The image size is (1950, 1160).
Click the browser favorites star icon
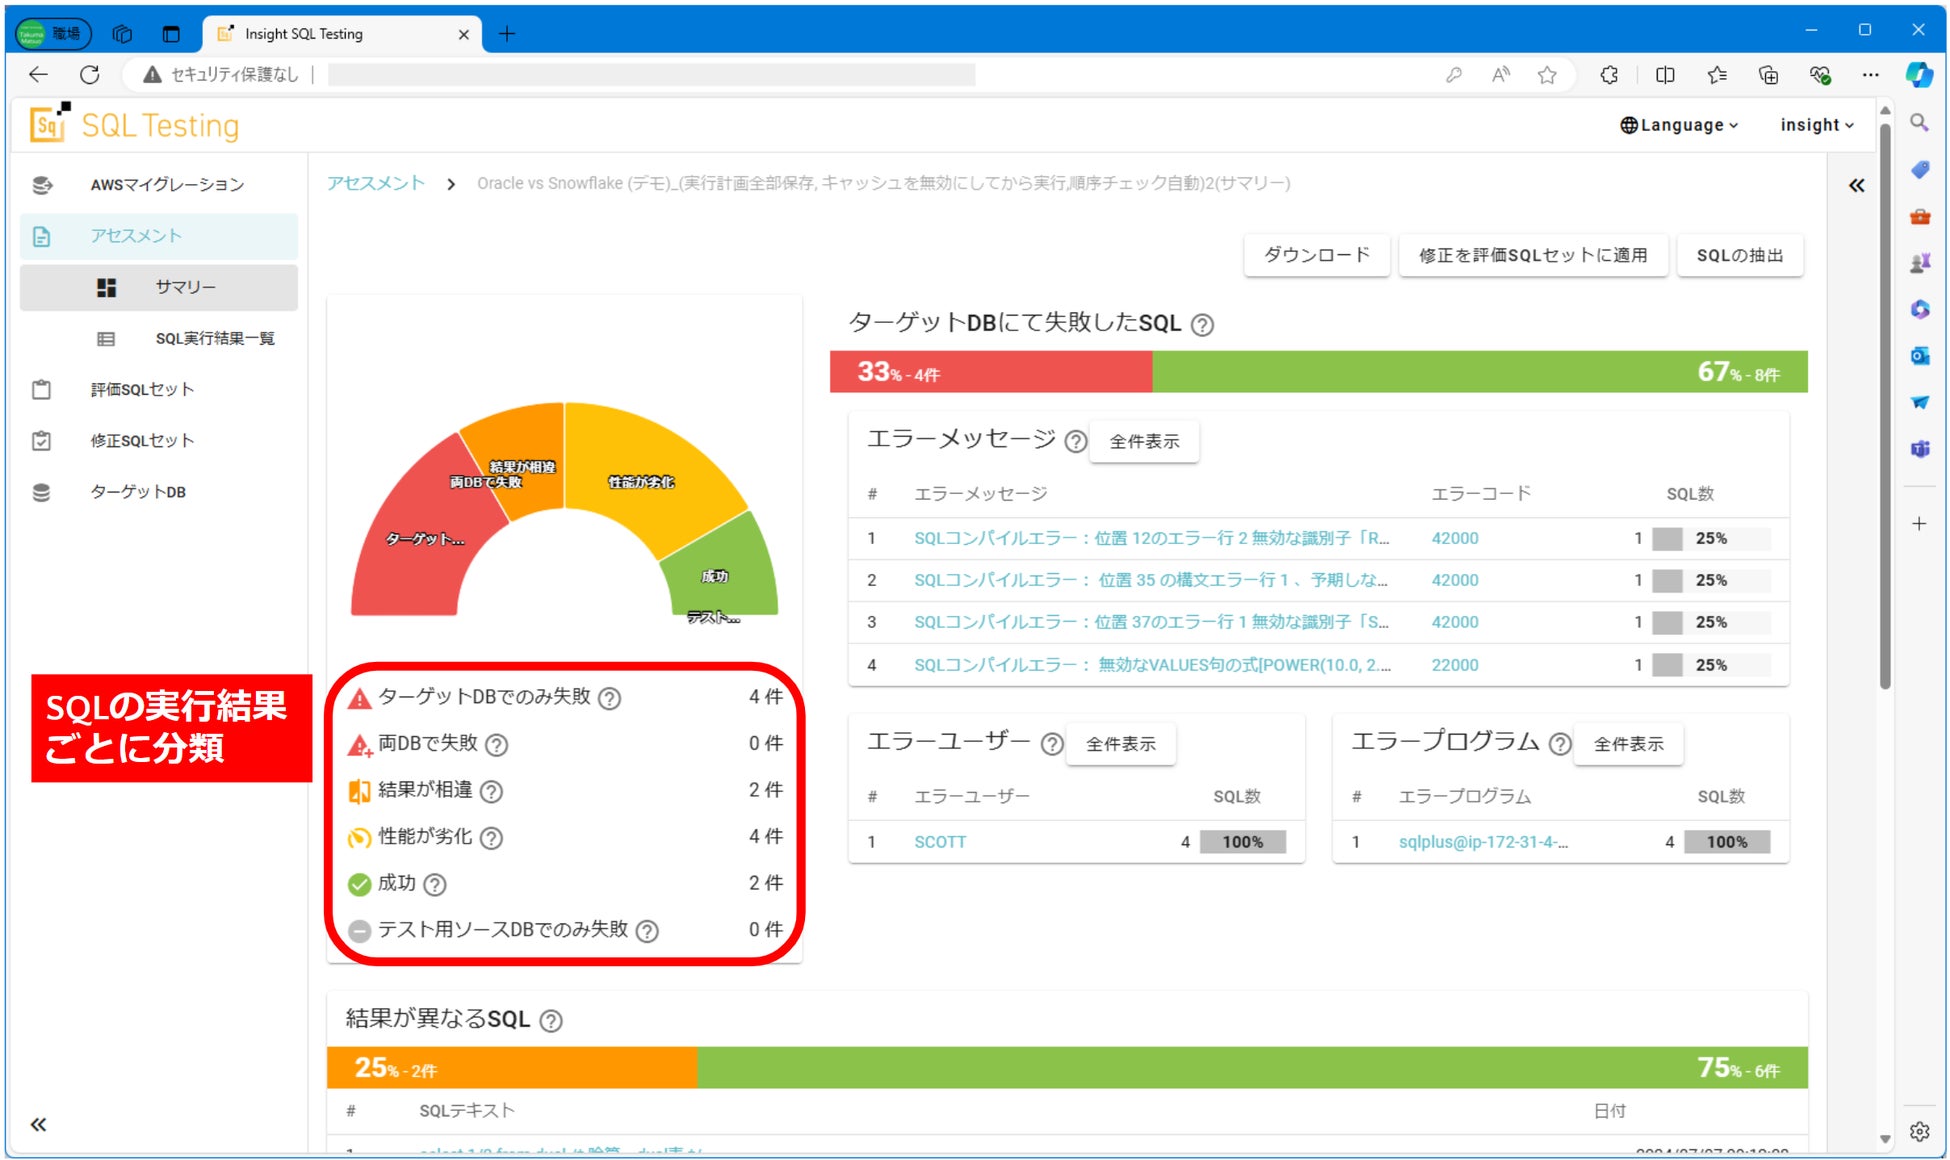click(x=1547, y=75)
